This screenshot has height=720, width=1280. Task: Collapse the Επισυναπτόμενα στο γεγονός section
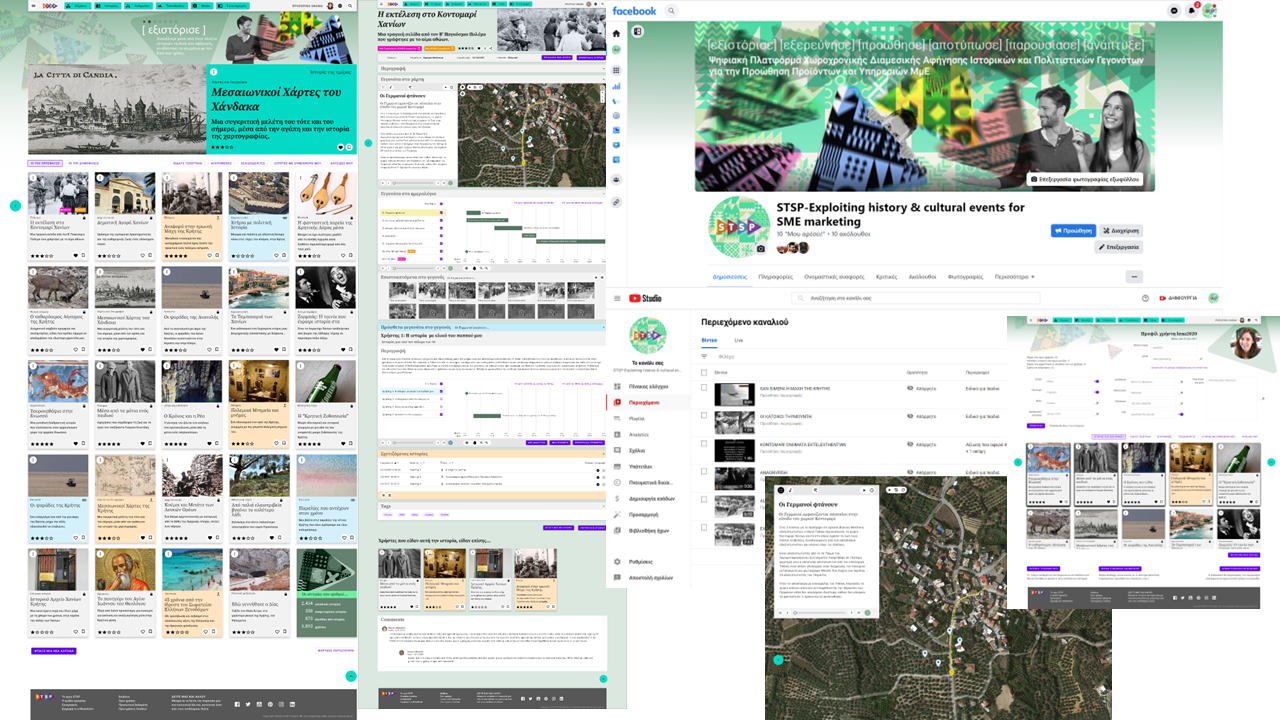[x=600, y=277]
